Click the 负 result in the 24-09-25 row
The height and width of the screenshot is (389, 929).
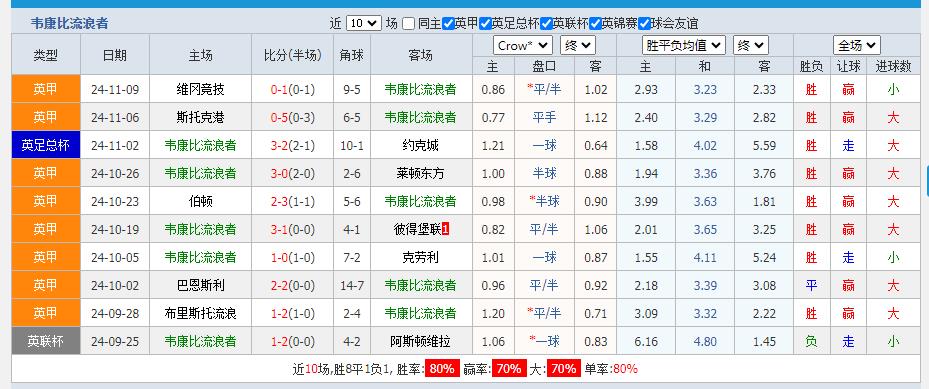[811, 342]
